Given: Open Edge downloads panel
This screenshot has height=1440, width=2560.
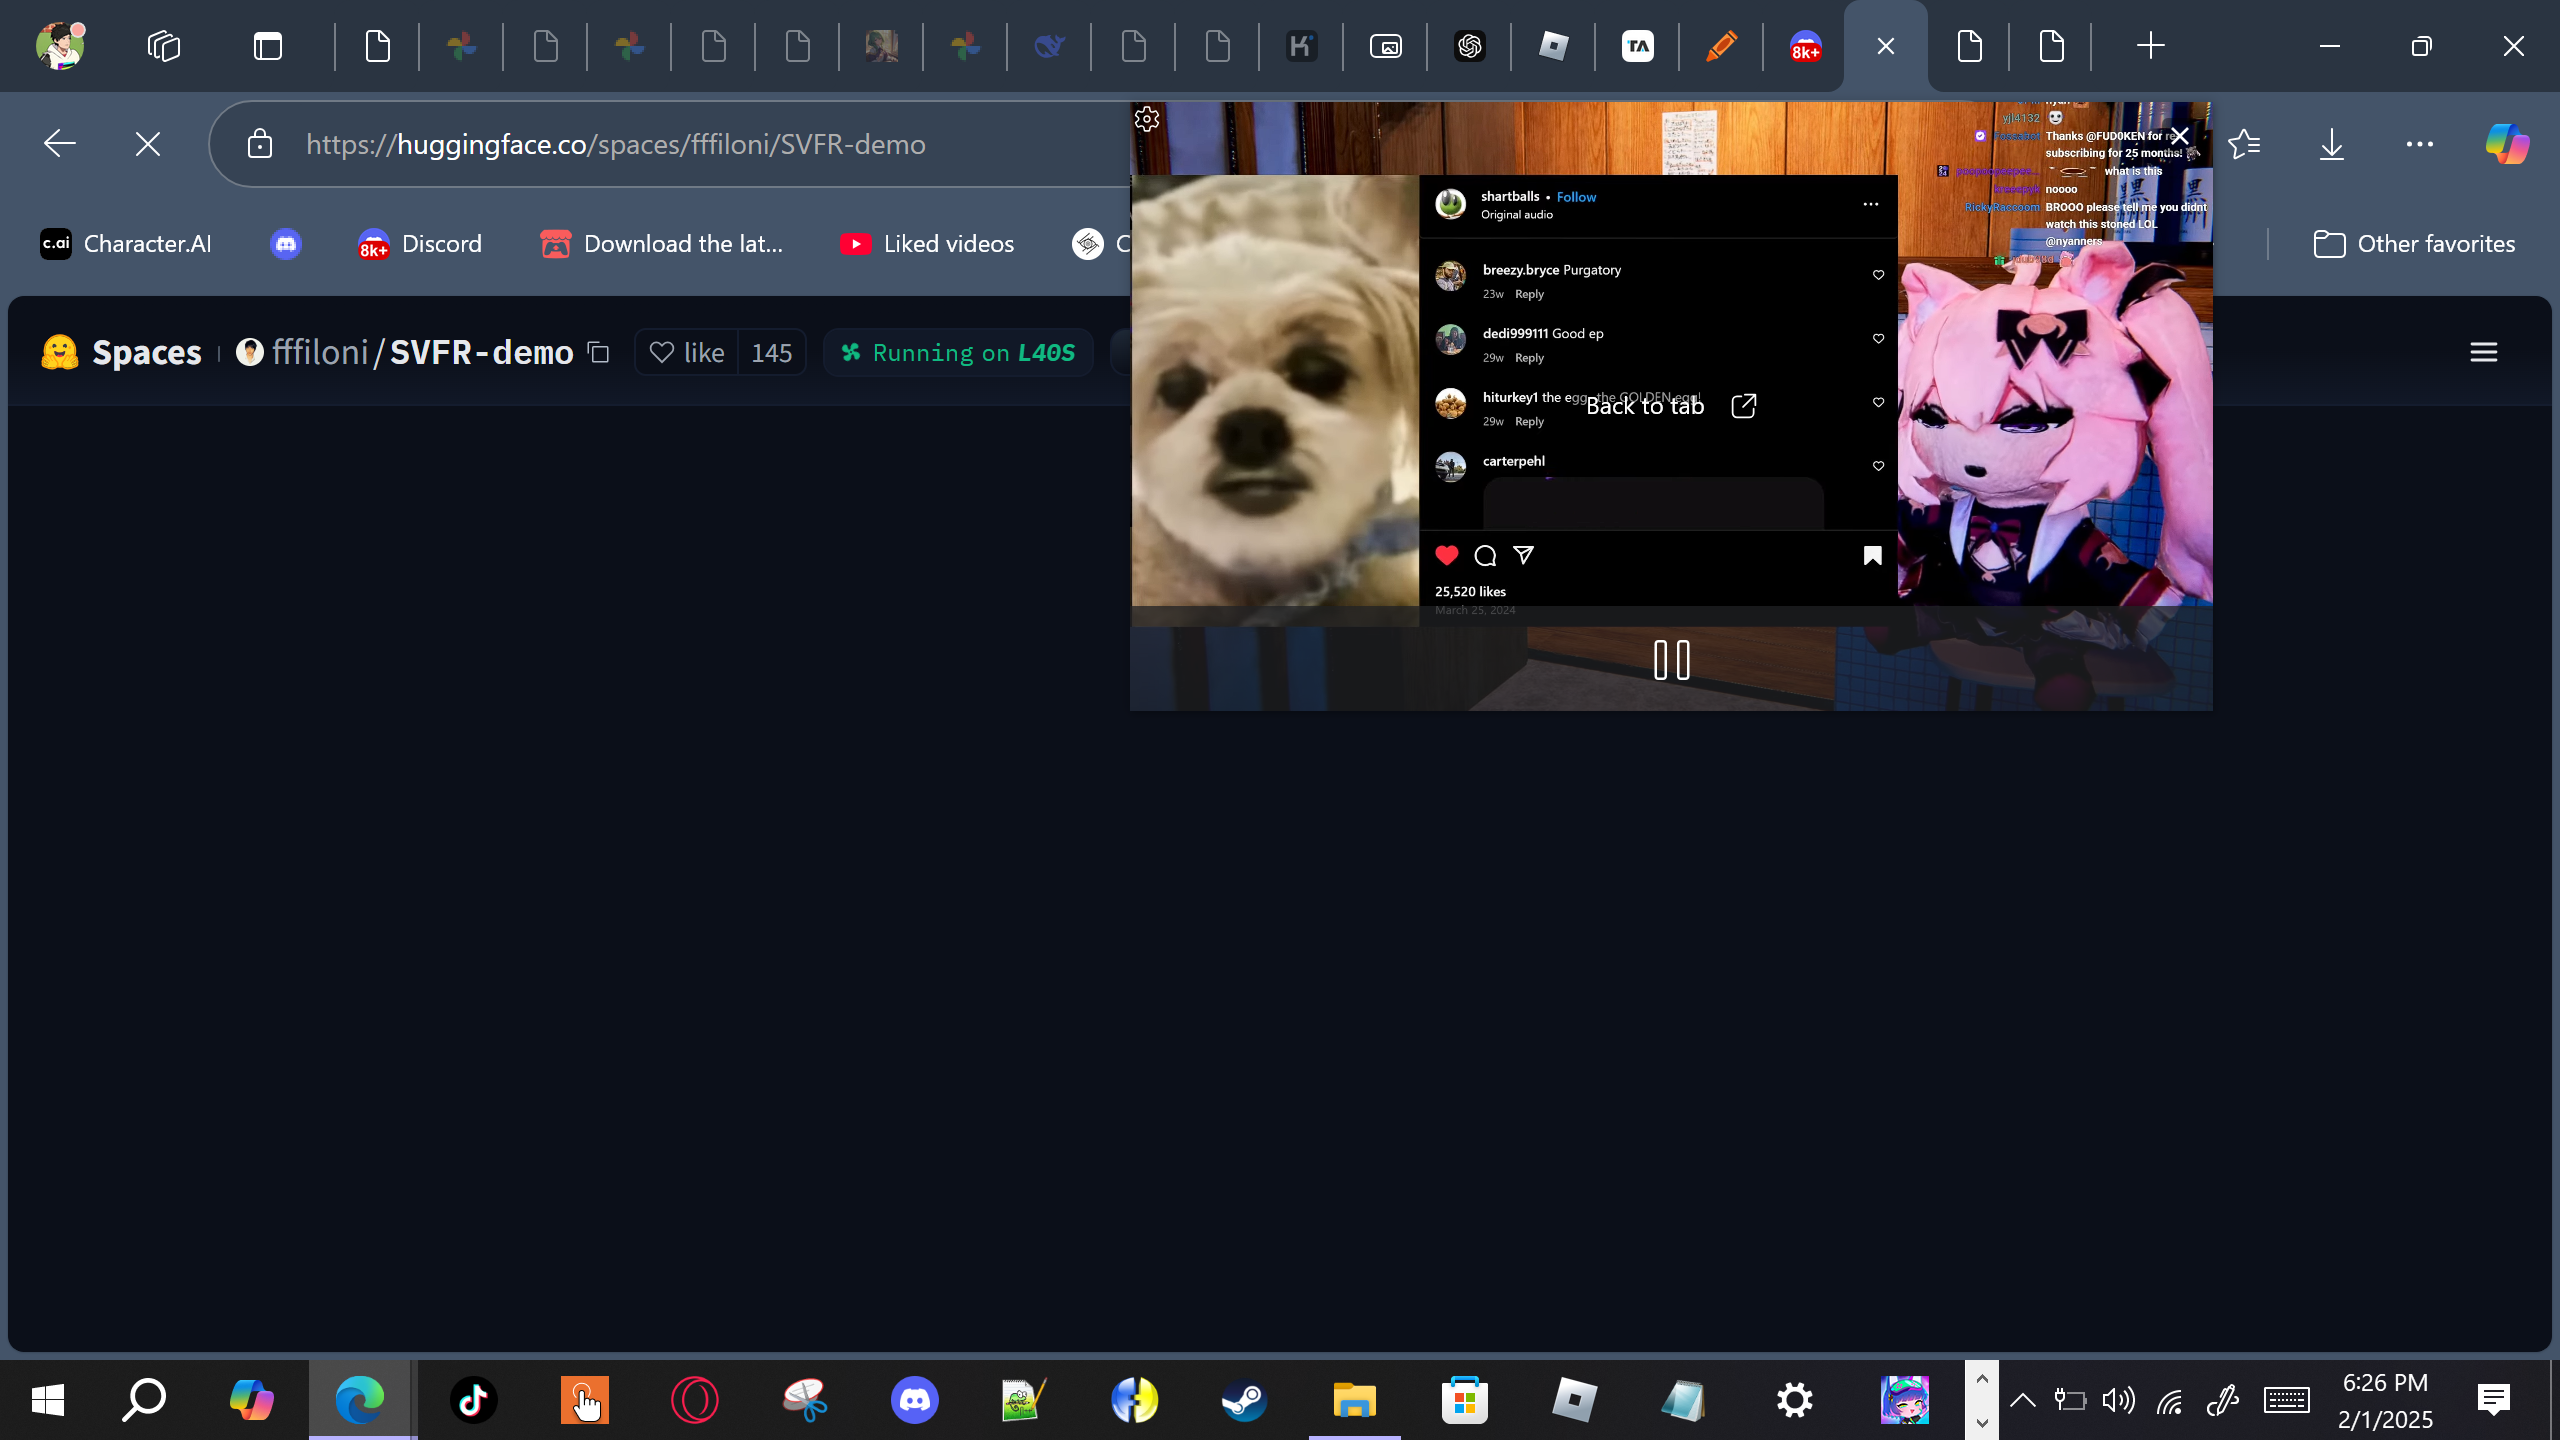Looking at the screenshot, I should 2331,145.
